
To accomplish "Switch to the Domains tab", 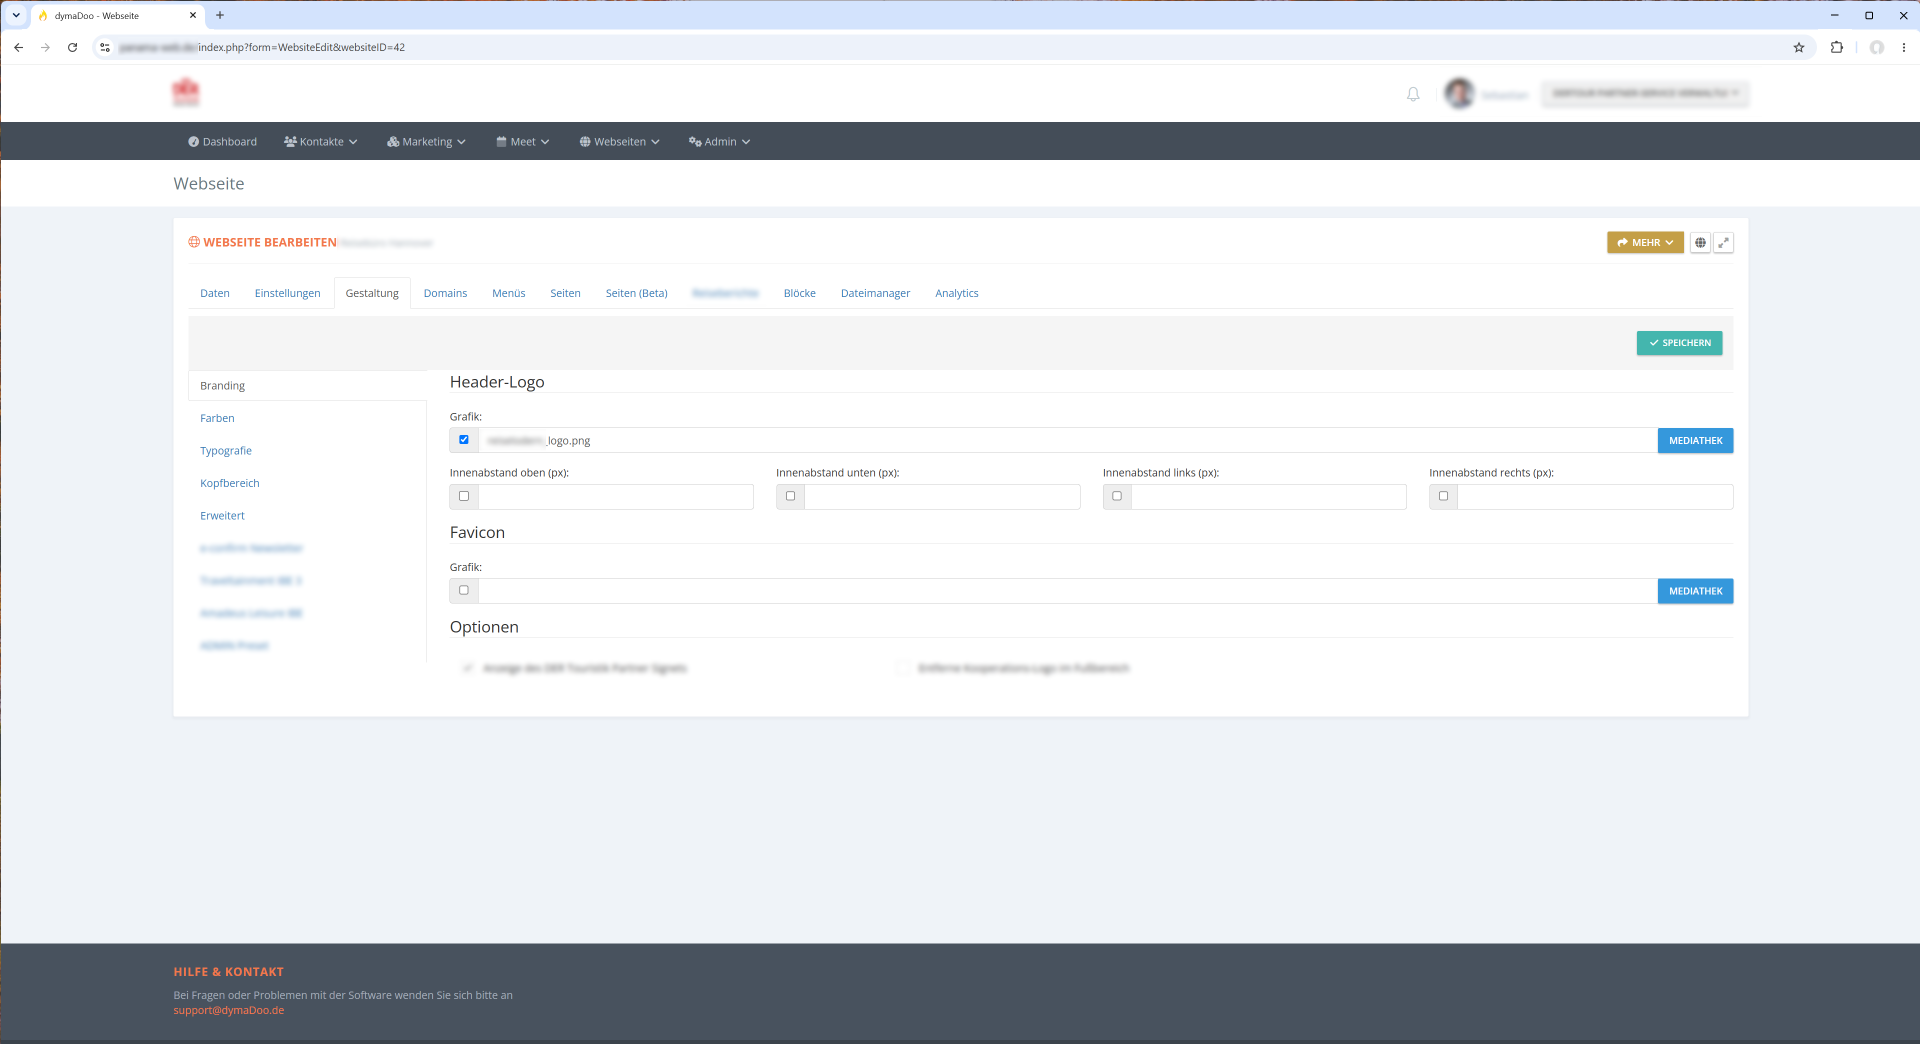I will pos(445,293).
